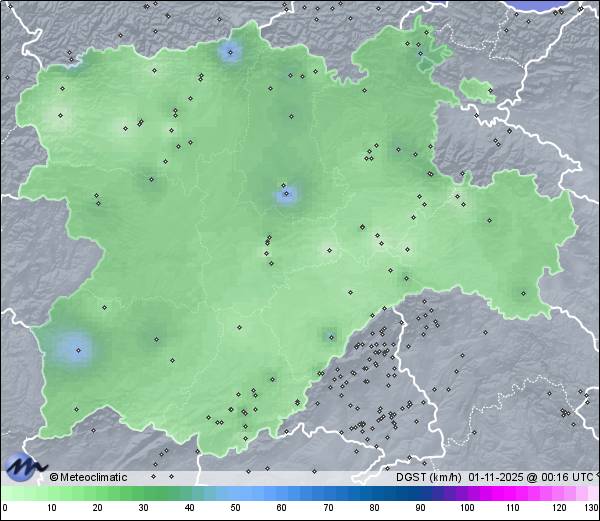Click the pale blue spot in south-central area
Screen dimensions: 600x521
pos(328,334)
